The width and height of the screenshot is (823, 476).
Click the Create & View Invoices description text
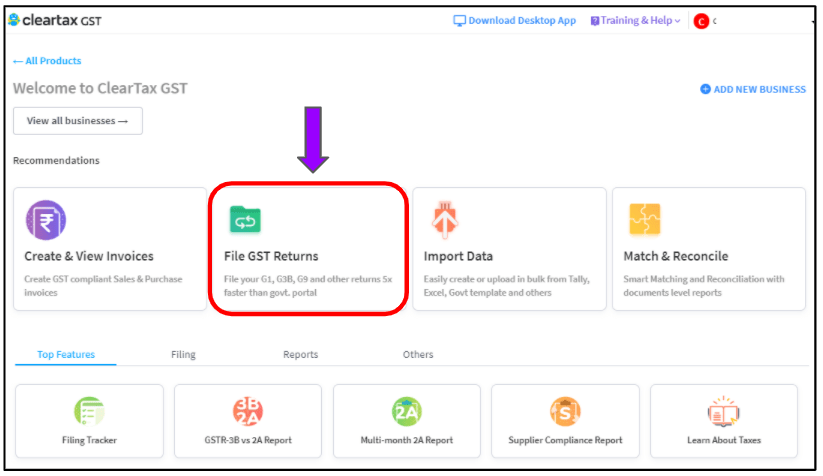103,286
